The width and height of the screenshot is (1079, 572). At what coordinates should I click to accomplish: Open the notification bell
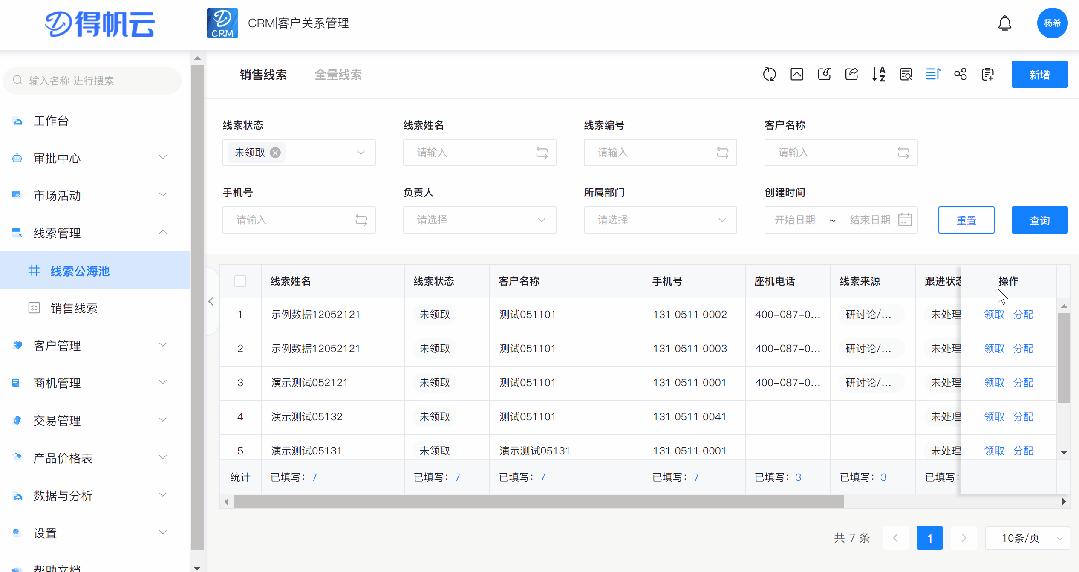[1005, 24]
